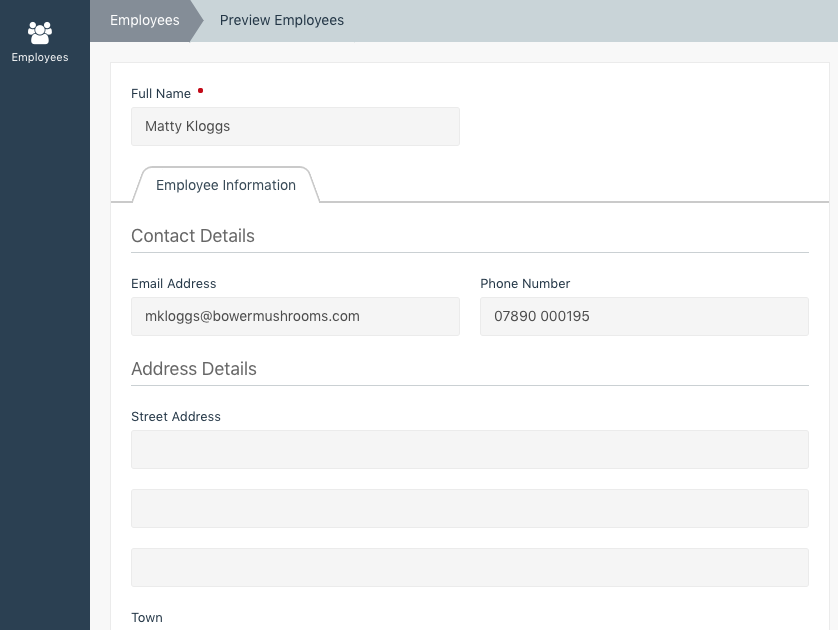Select the Phone Number field showing 07890 000195

click(644, 316)
